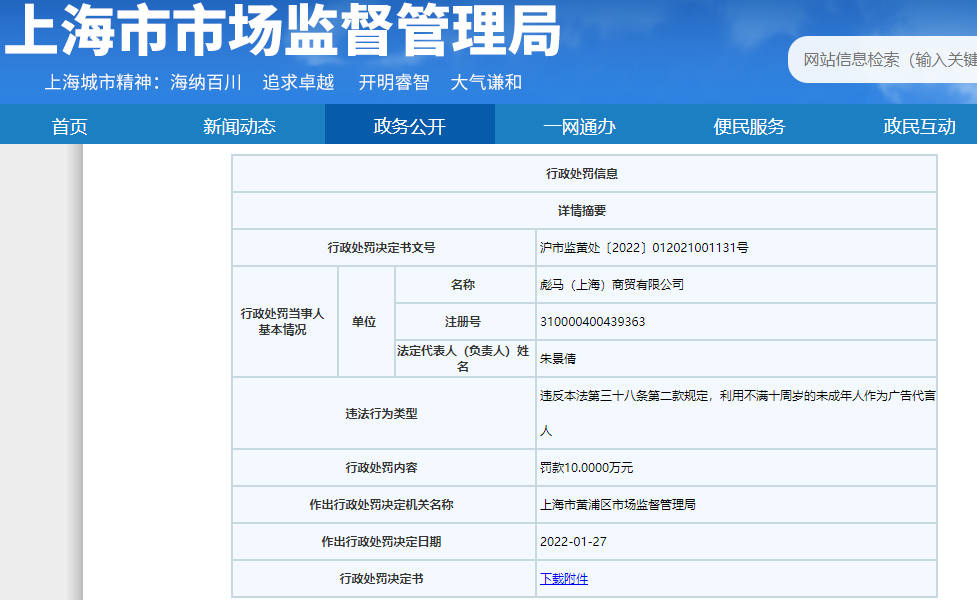The width and height of the screenshot is (977, 600).
Task: Select document number 沪市监黄处〔2022〕012021001131号
Action: (644, 248)
